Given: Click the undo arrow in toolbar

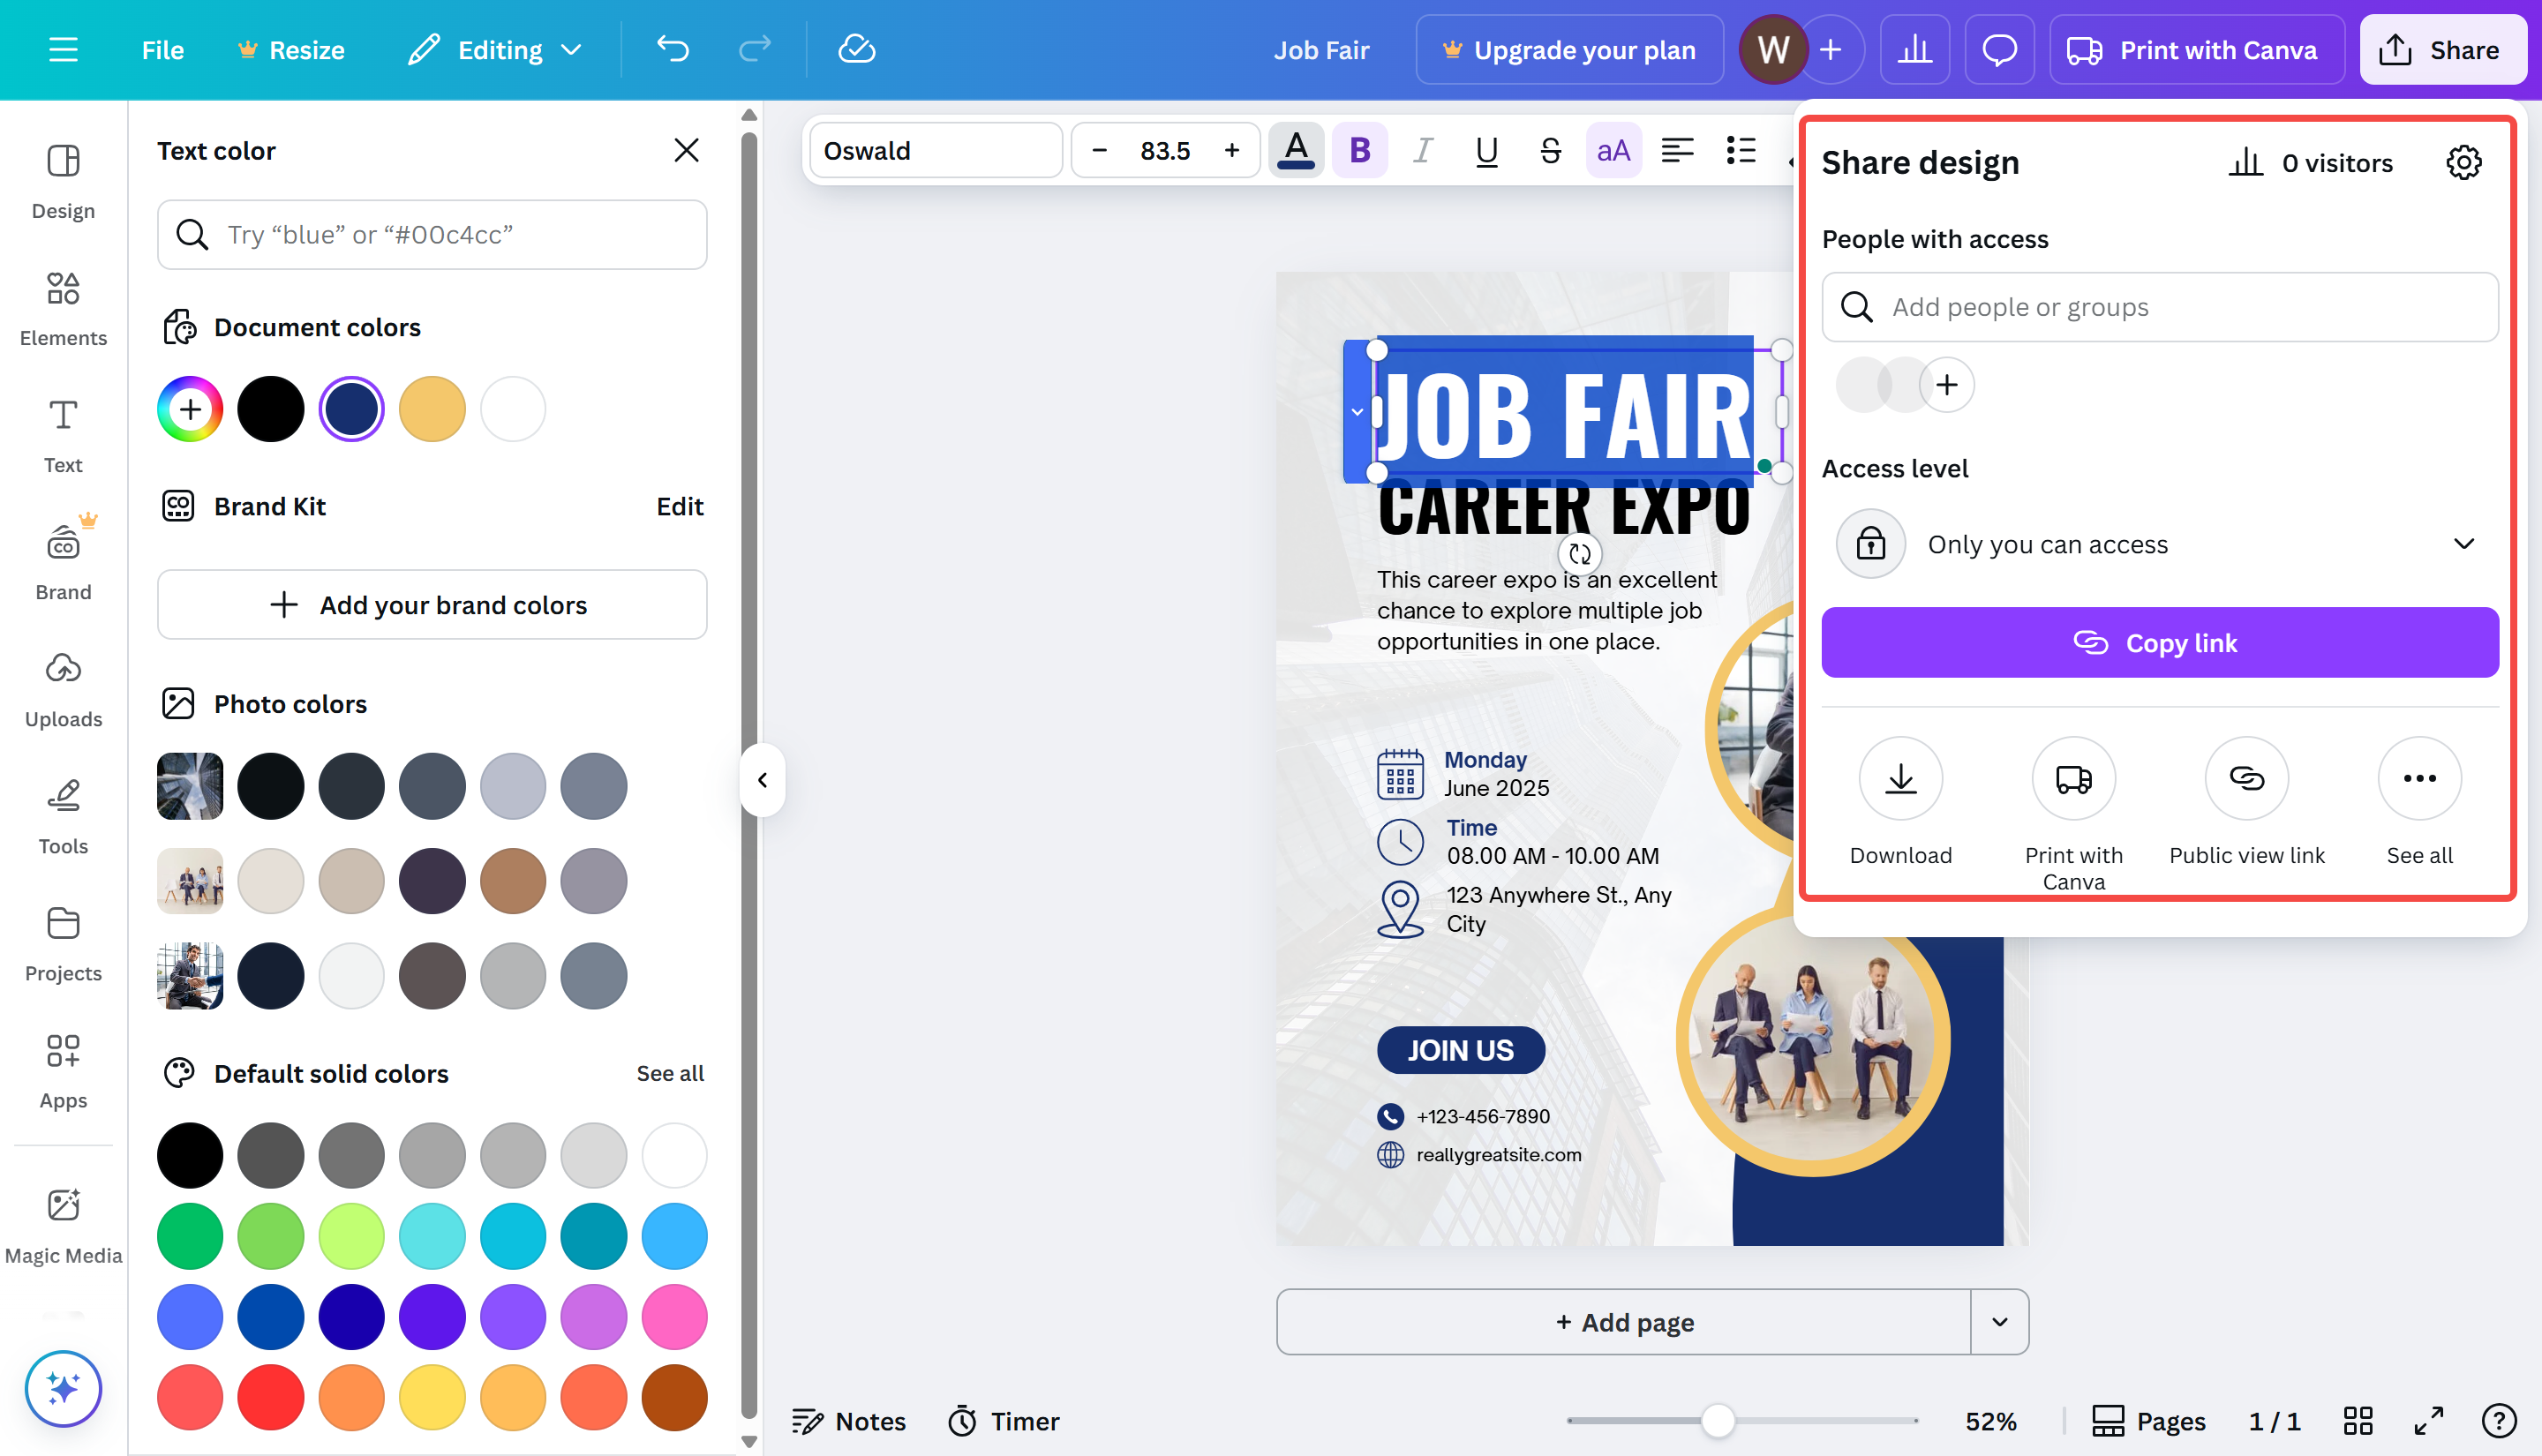Looking at the screenshot, I should tap(672, 49).
